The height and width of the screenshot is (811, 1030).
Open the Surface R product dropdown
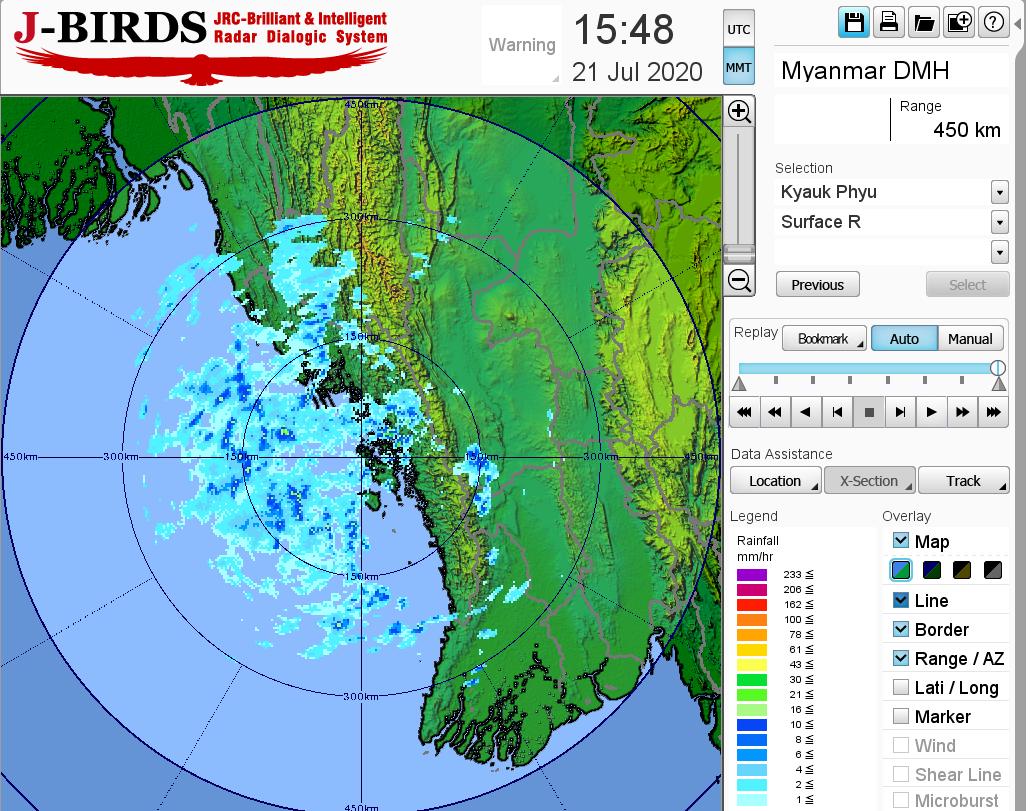[999, 222]
